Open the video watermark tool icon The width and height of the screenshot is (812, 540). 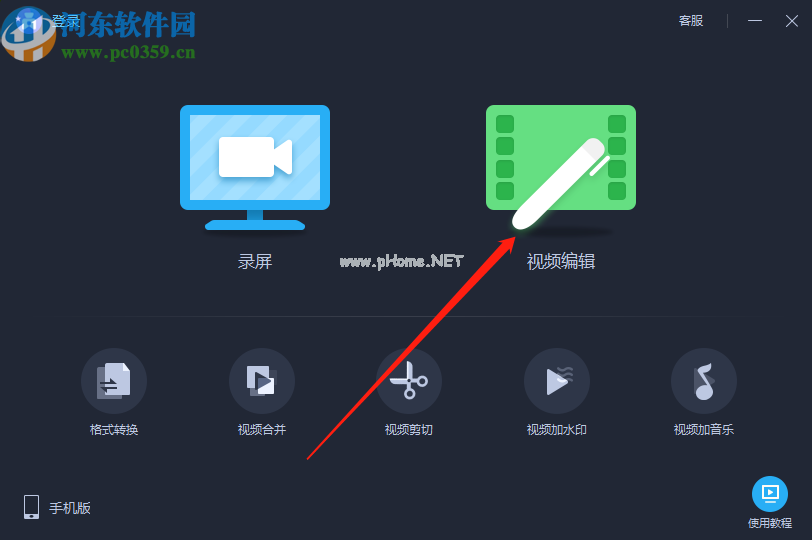[x=557, y=381]
